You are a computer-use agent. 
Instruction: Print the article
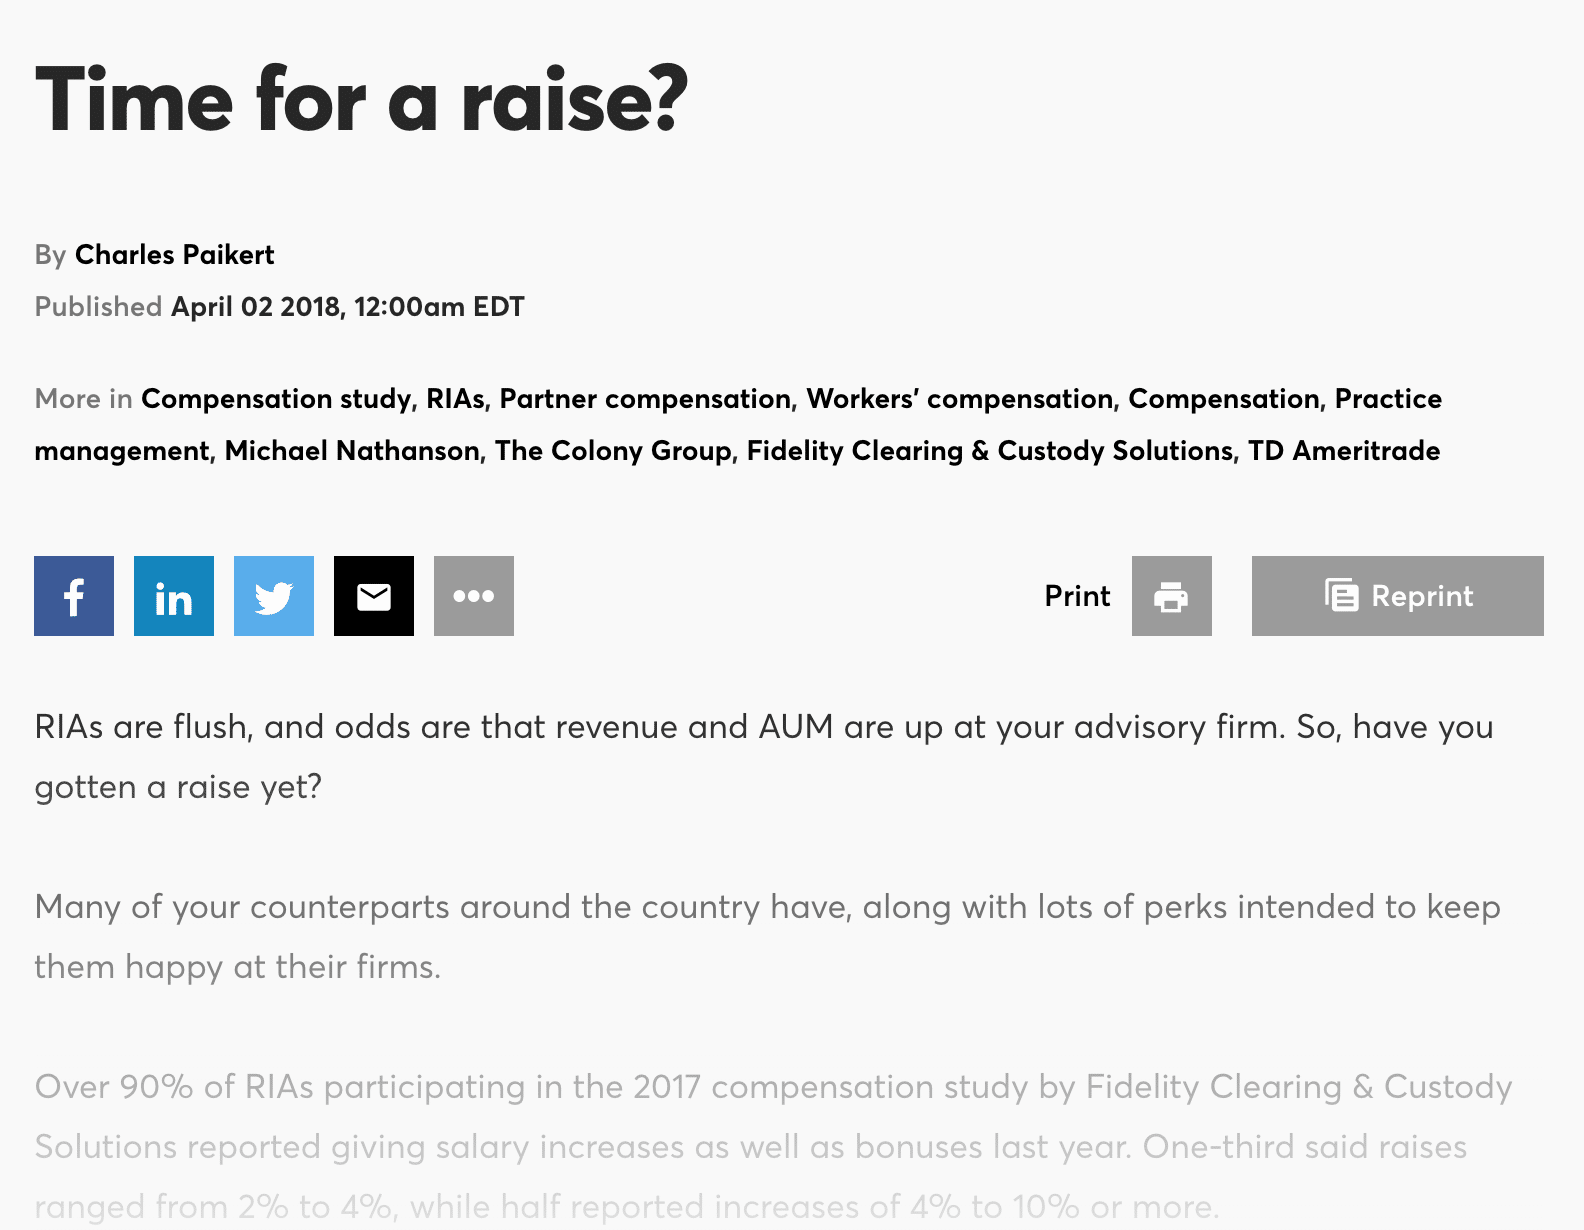[1170, 596]
